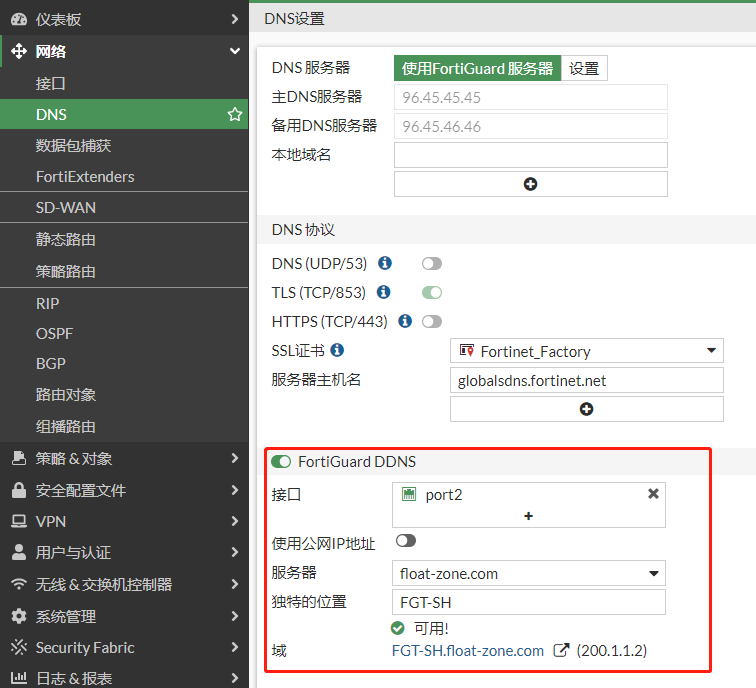This screenshot has width=756, height=688.
Task: Click info icon next to DNS (UDP/53)
Action: pyautogui.click(x=385, y=264)
